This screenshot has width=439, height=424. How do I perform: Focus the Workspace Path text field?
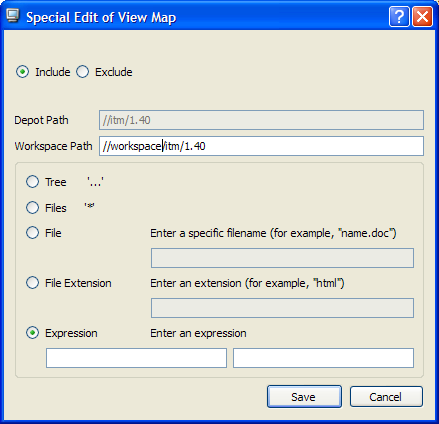tap(261, 146)
